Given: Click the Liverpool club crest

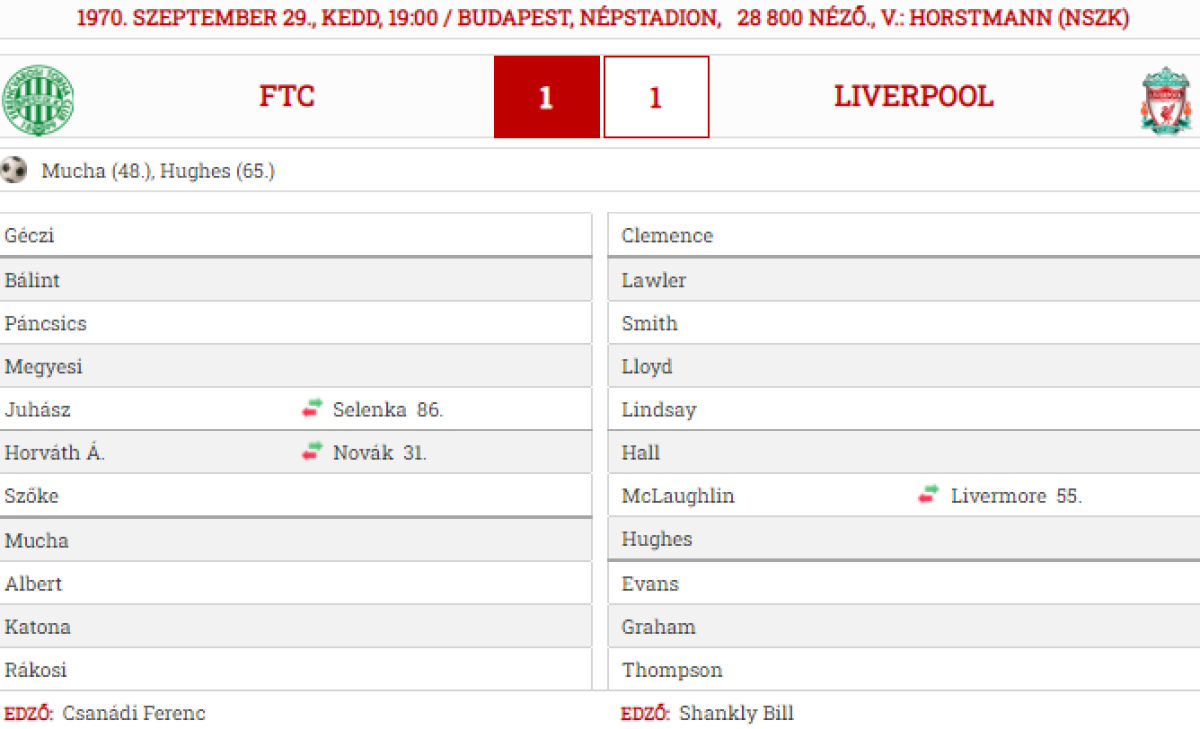Looking at the screenshot, I should (1166, 100).
